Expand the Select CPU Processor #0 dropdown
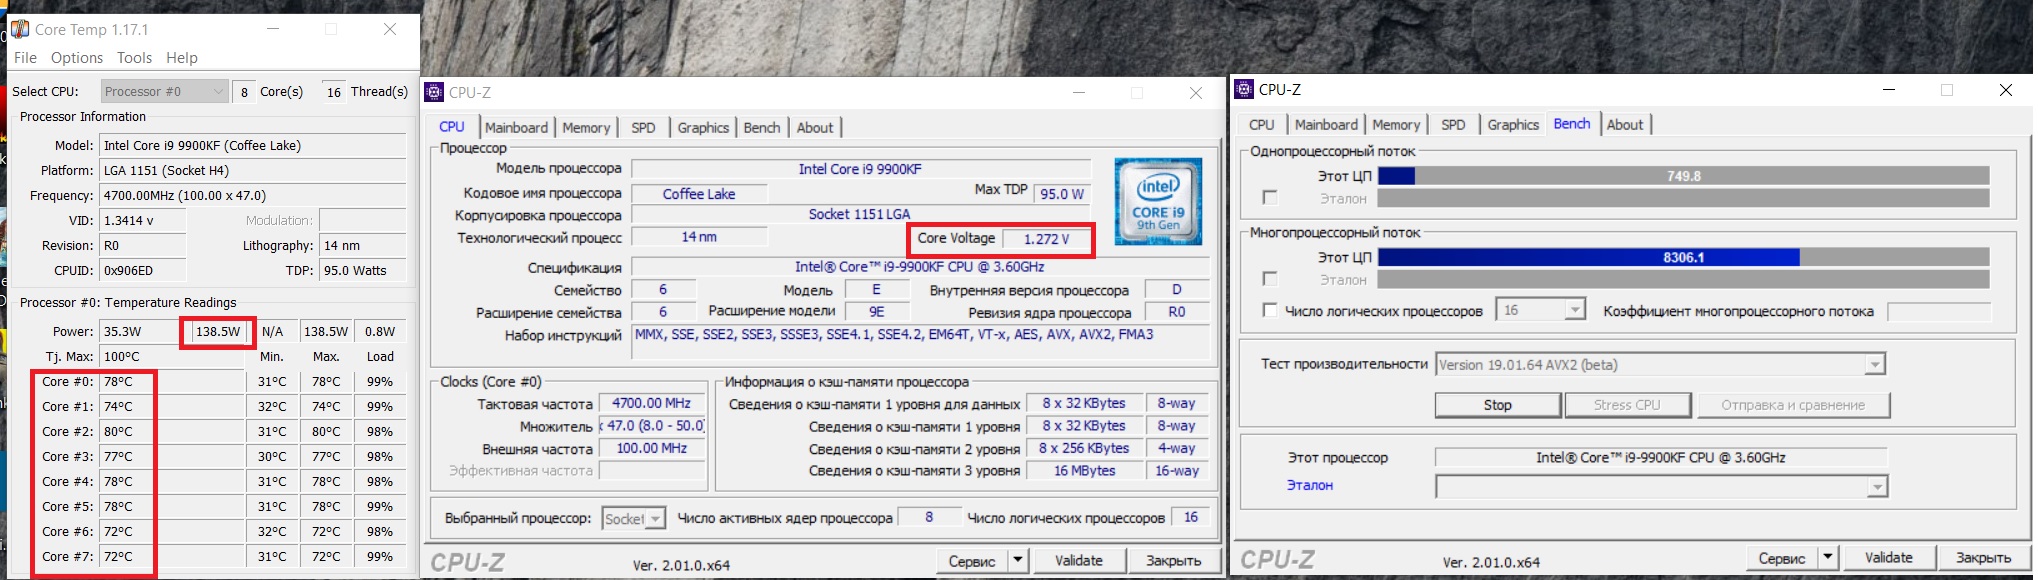The height and width of the screenshot is (580, 2038). pyautogui.click(x=164, y=91)
